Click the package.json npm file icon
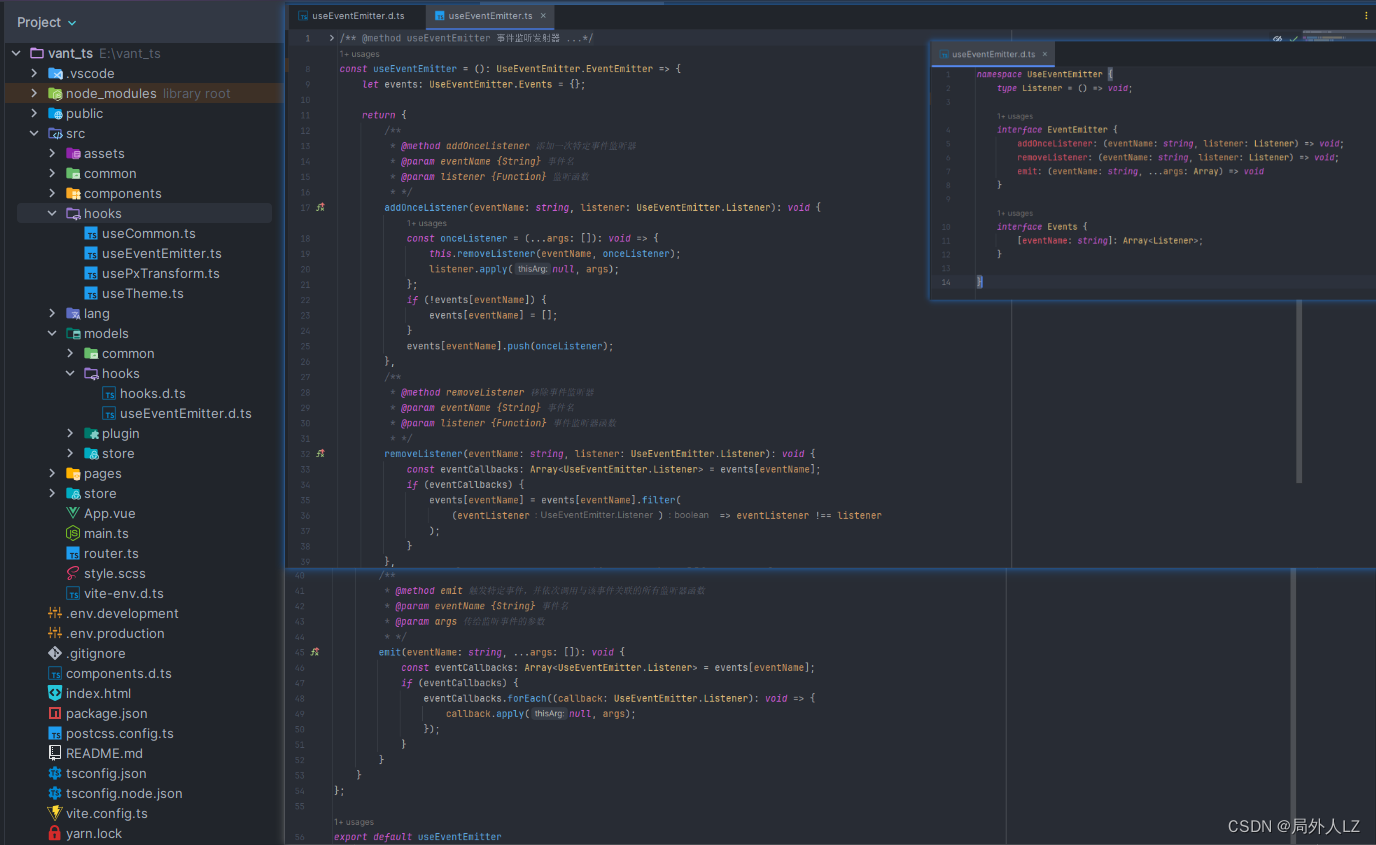The width and height of the screenshot is (1376, 845). (x=55, y=713)
